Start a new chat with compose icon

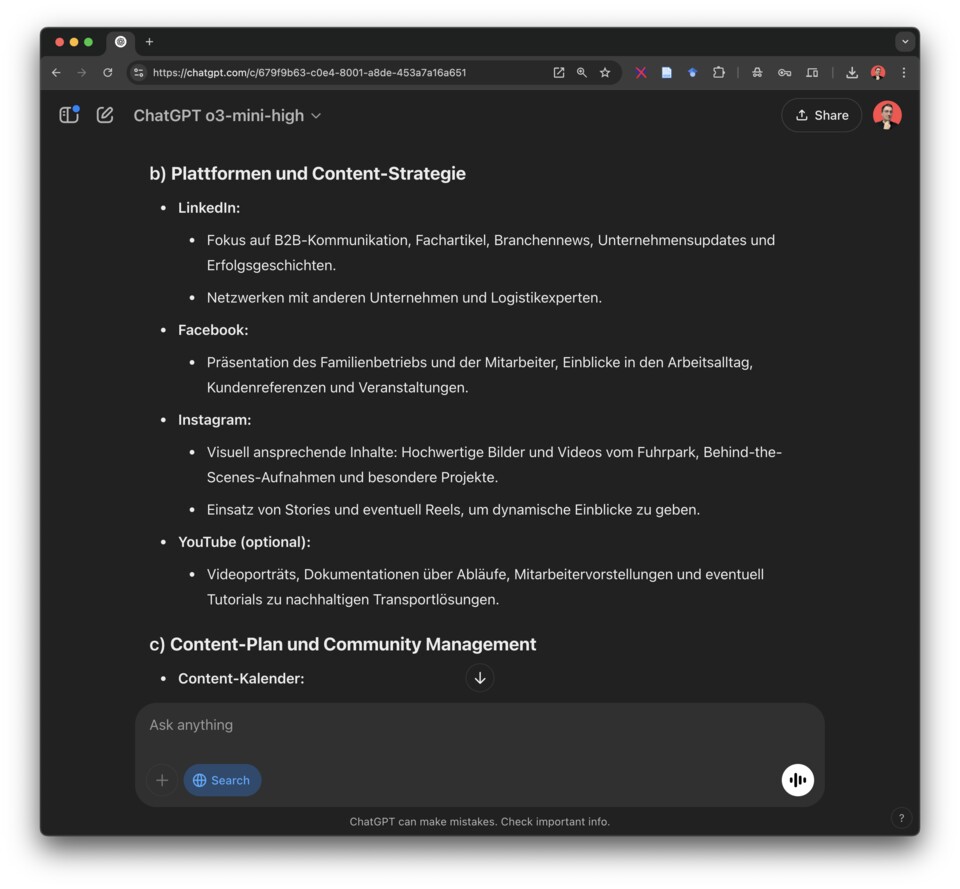pos(105,115)
